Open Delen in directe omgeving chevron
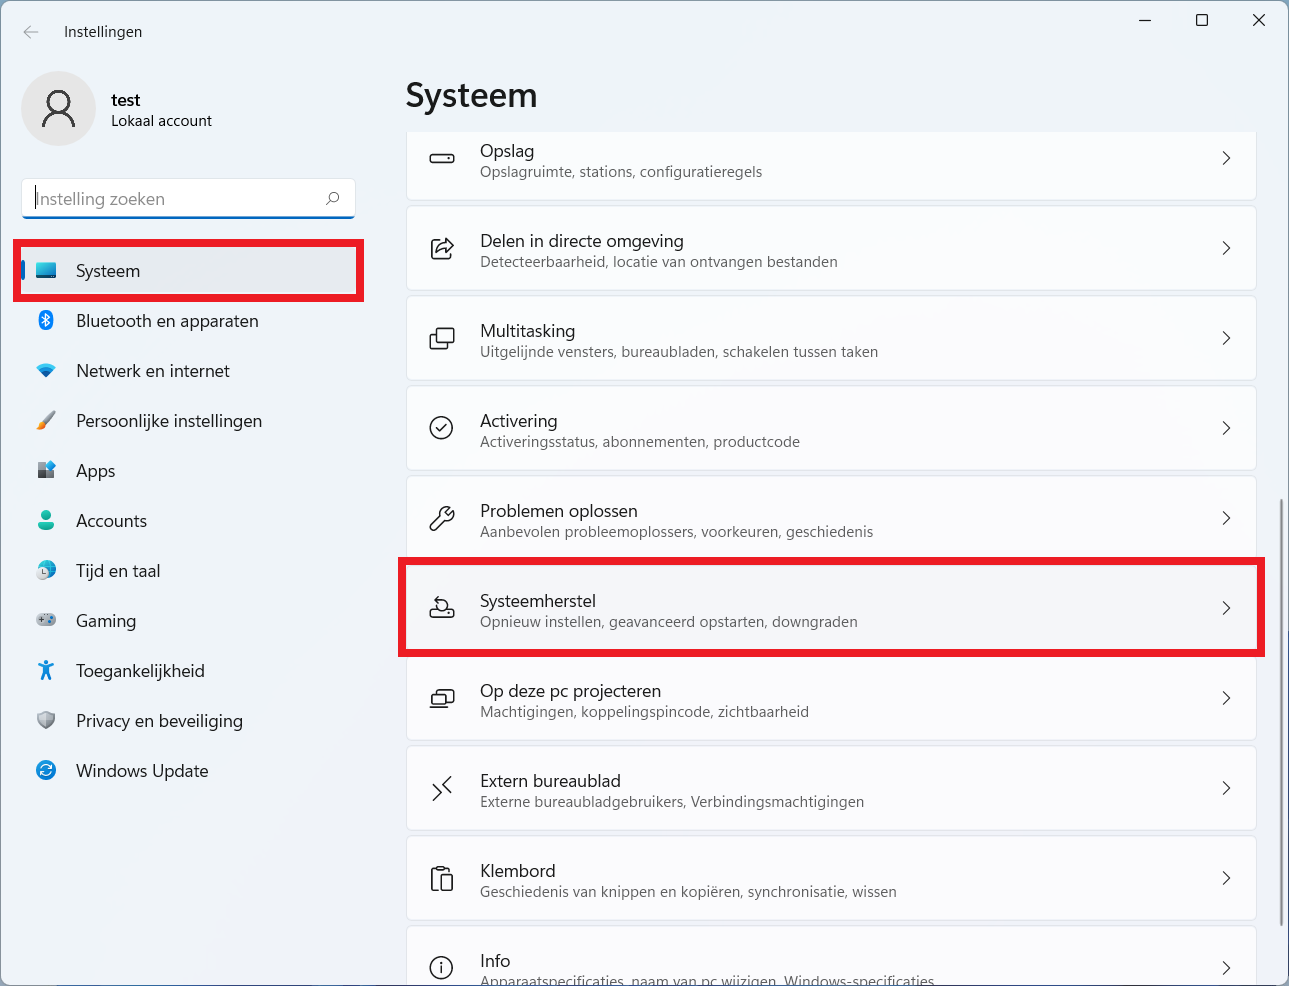Image resolution: width=1289 pixels, height=986 pixels. (1226, 248)
